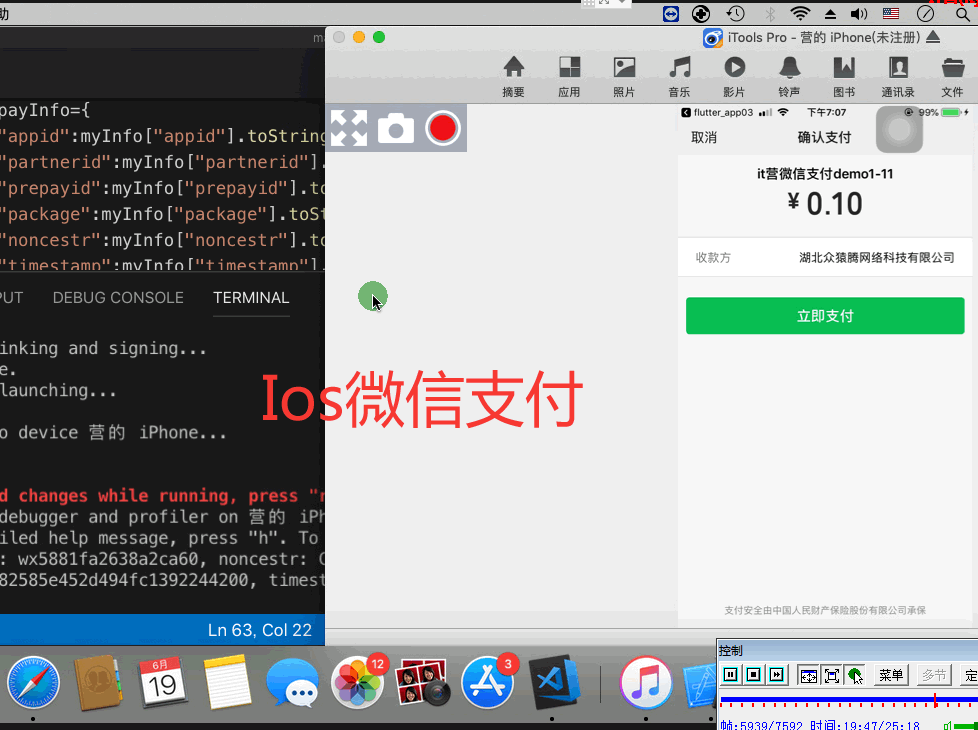Image resolution: width=978 pixels, height=730 pixels.
Task: Open the volume control in the menu bar
Action: click(859, 14)
